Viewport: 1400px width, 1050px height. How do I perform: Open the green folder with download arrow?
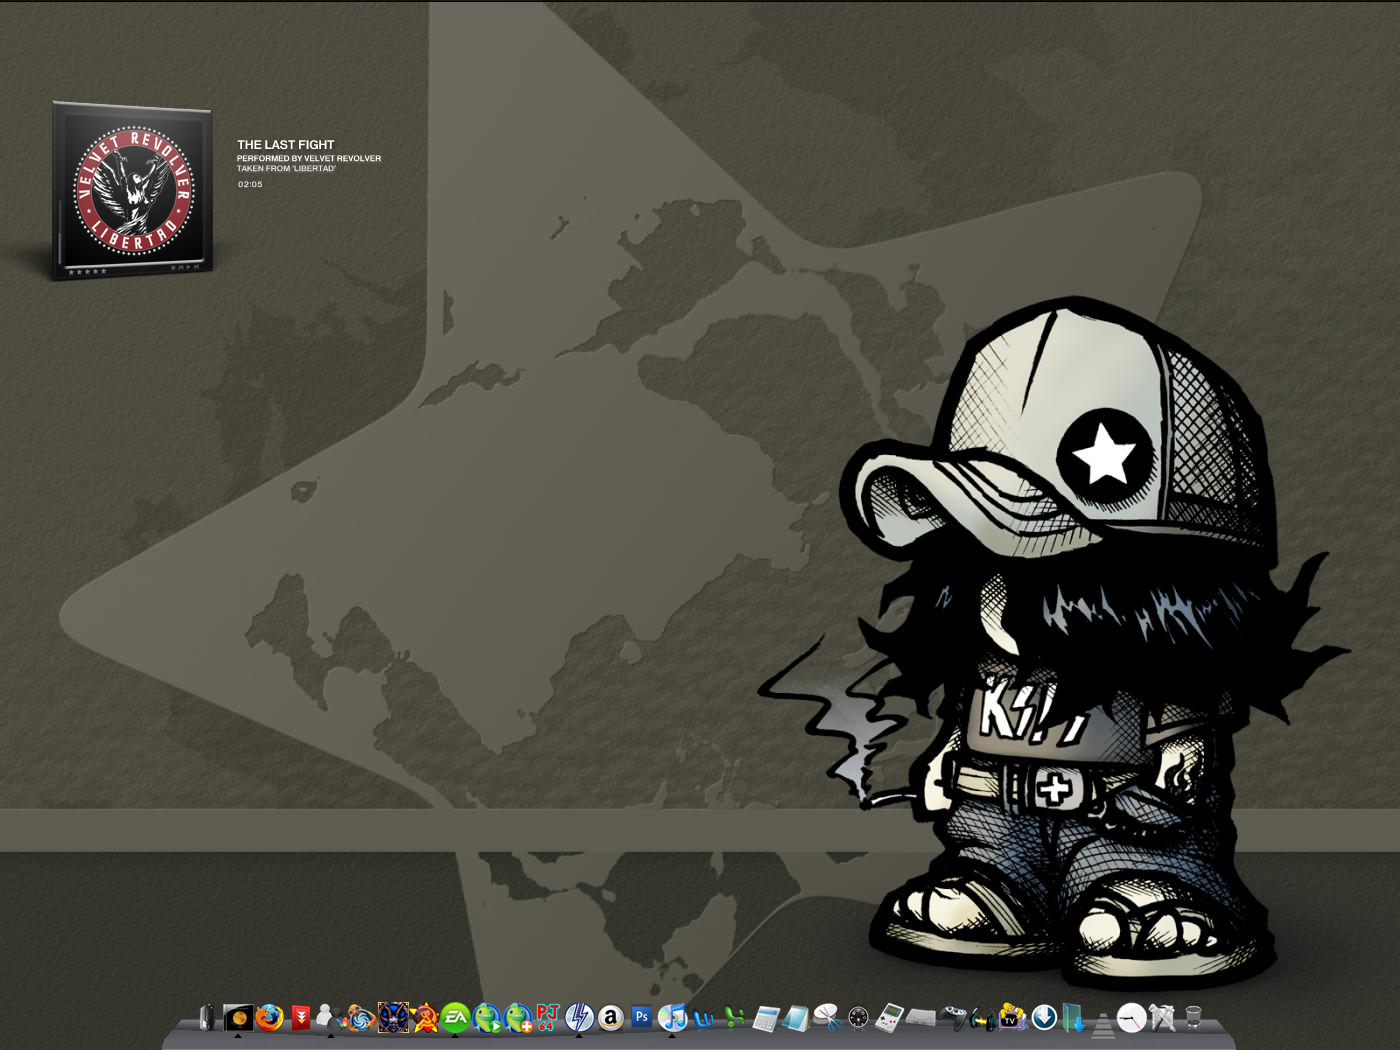1073,1018
